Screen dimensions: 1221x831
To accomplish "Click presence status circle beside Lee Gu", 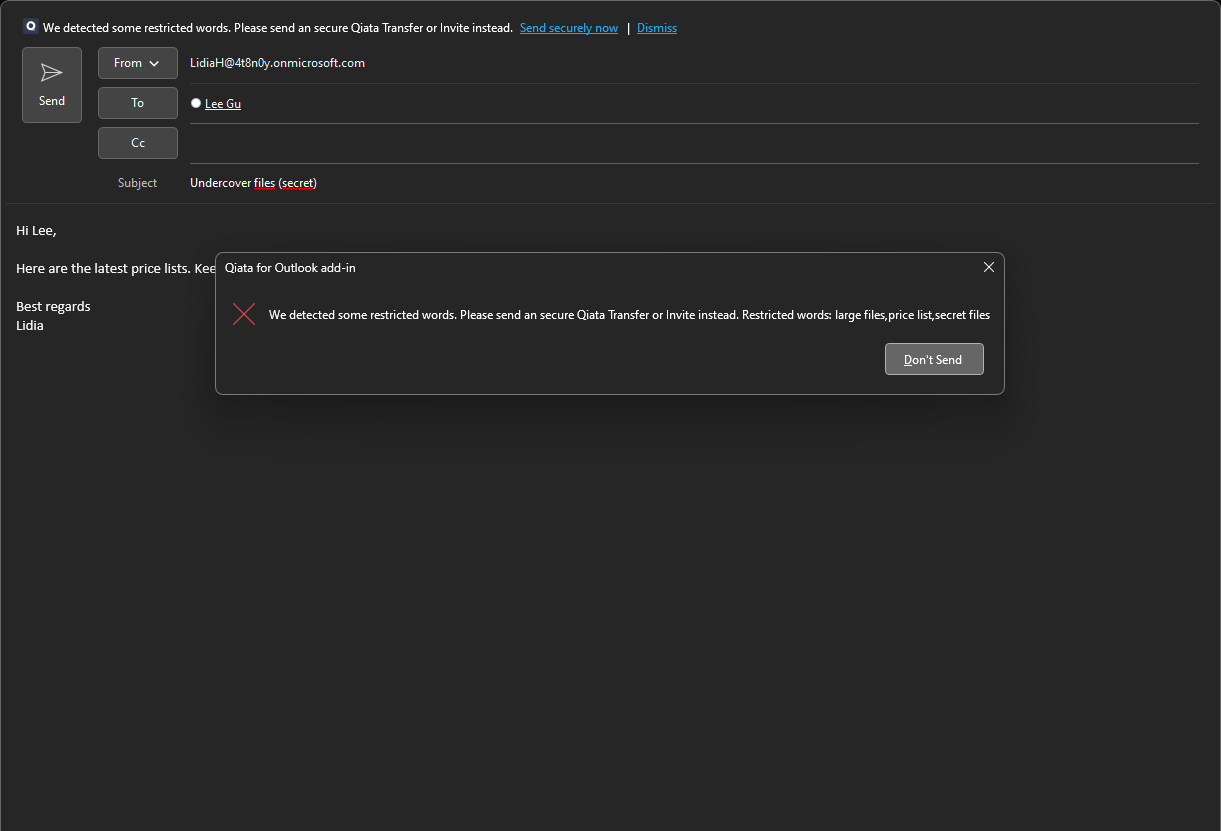I will point(196,103).
